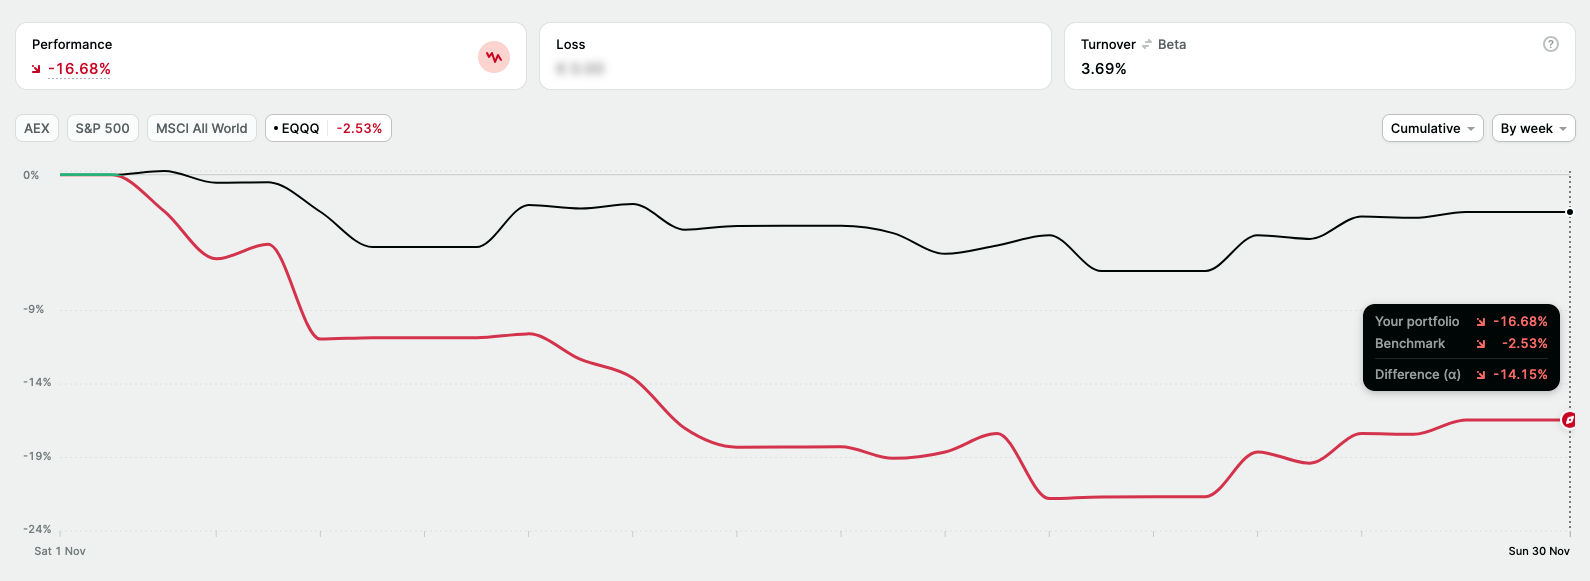Click the bullet dot in the EQQQ chip

click(276, 129)
